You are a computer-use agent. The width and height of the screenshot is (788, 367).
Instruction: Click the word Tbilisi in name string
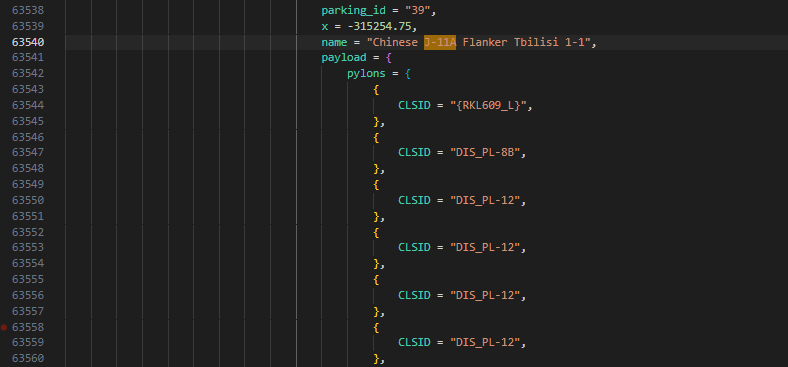point(536,43)
